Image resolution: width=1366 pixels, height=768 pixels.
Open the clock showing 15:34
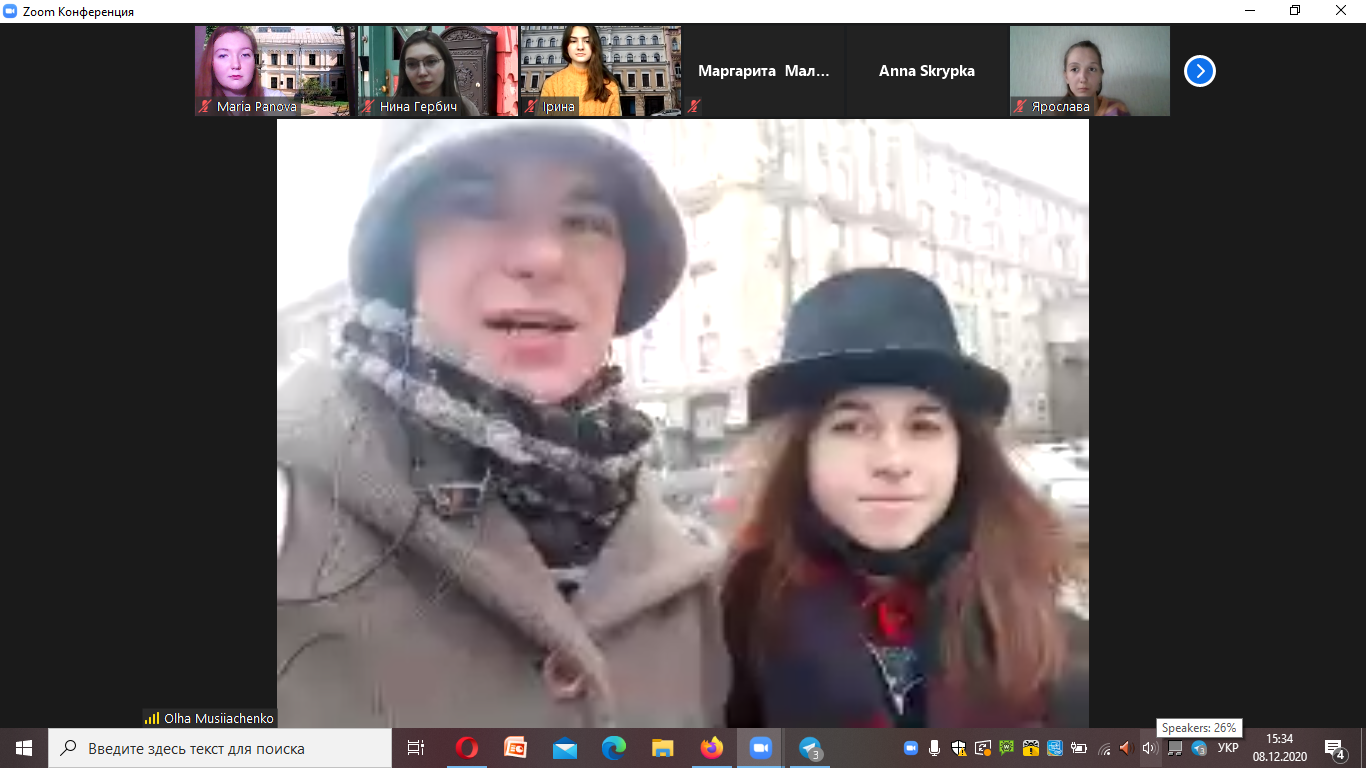click(1279, 748)
